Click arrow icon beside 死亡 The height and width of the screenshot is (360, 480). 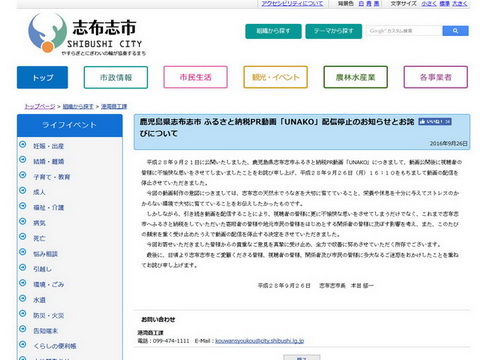pos(23,237)
